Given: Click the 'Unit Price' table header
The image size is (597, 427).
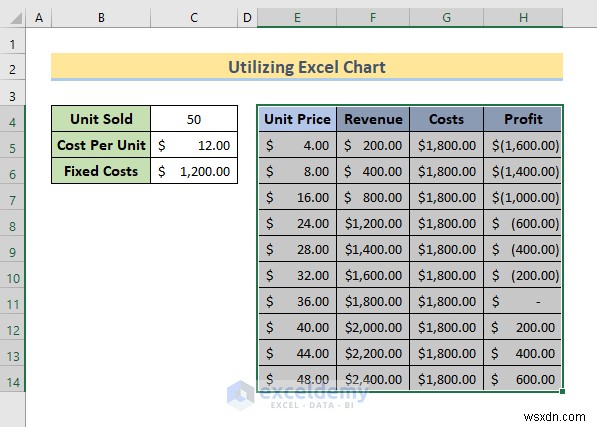Looking at the screenshot, I should (297, 119).
